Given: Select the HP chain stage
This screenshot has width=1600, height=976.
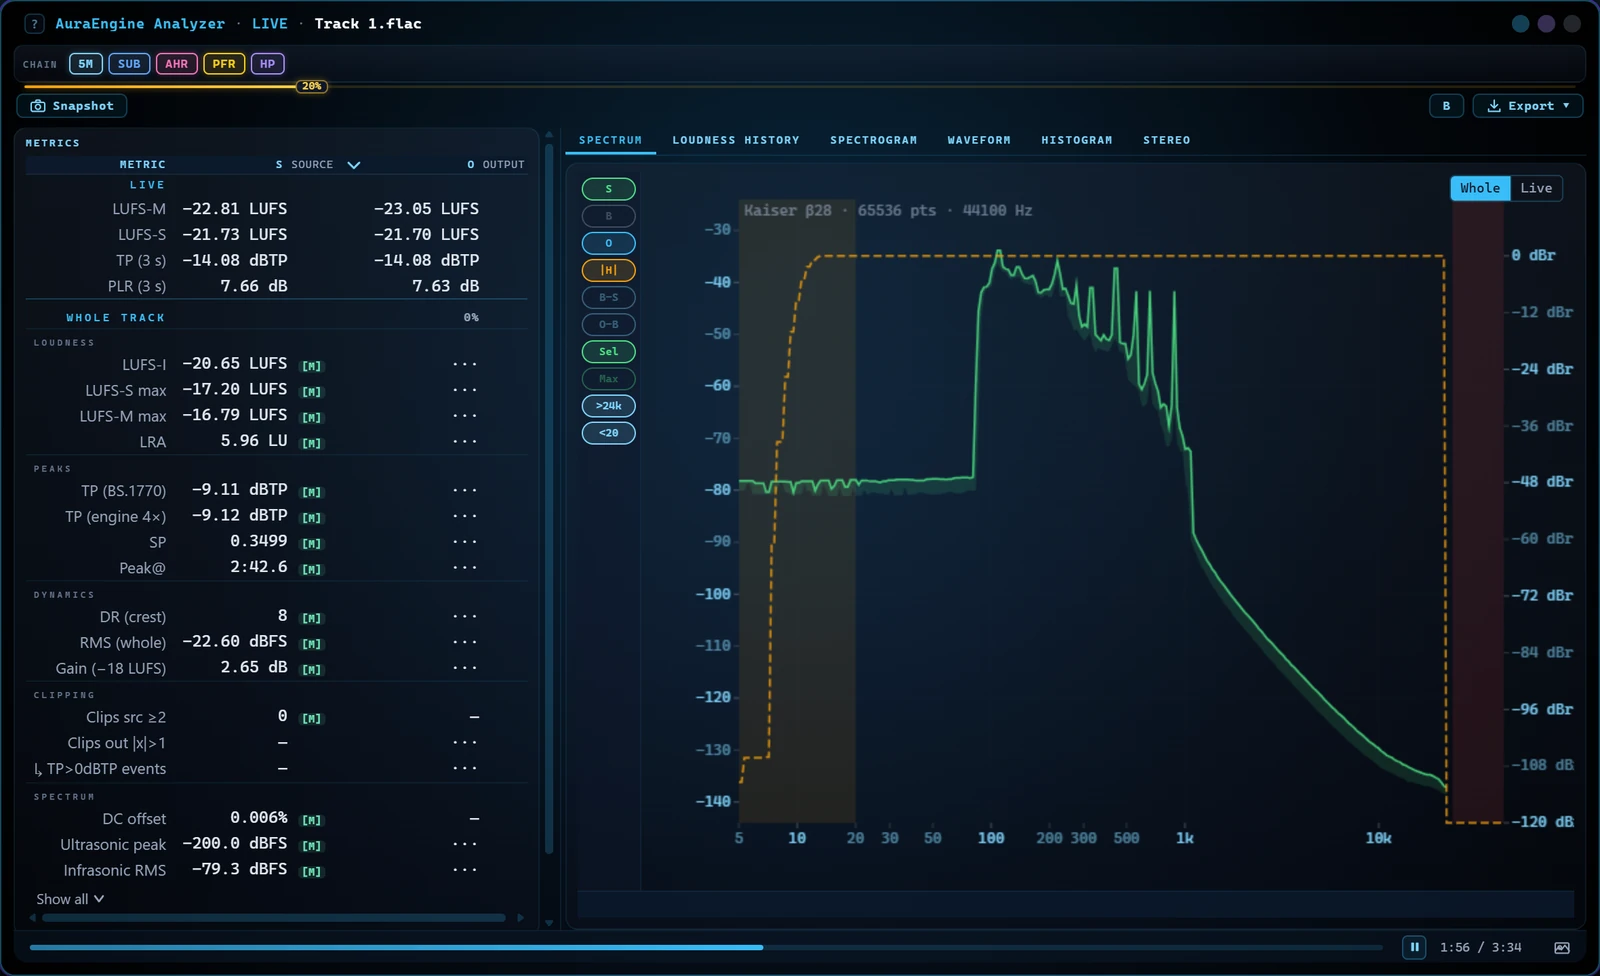Looking at the screenshot, I should click(267, 64).
